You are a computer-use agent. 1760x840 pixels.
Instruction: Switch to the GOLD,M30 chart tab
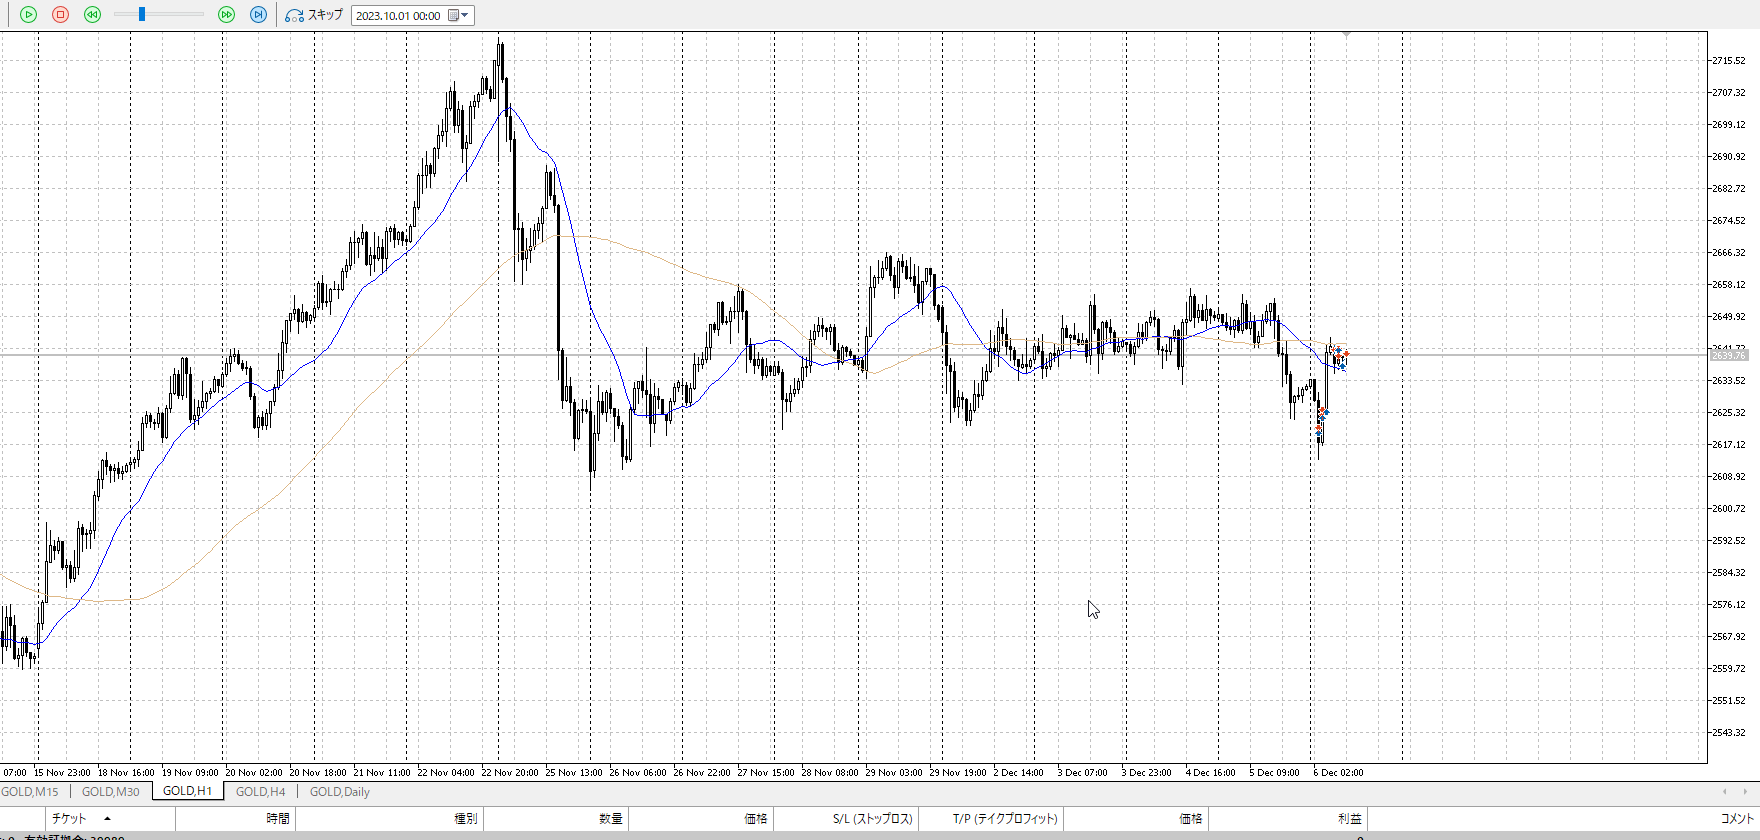pyautogui.click(x=110, y=792)
